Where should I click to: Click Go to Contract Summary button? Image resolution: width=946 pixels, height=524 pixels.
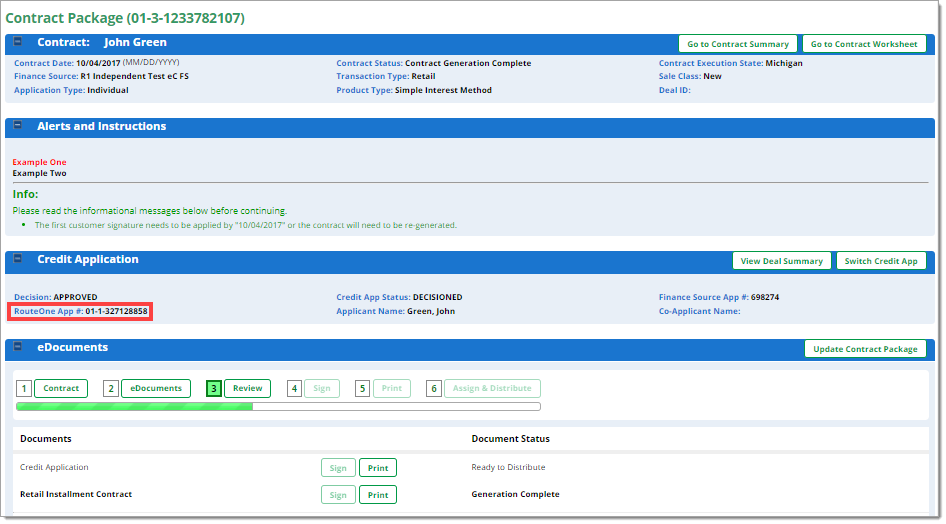[737, 44]
